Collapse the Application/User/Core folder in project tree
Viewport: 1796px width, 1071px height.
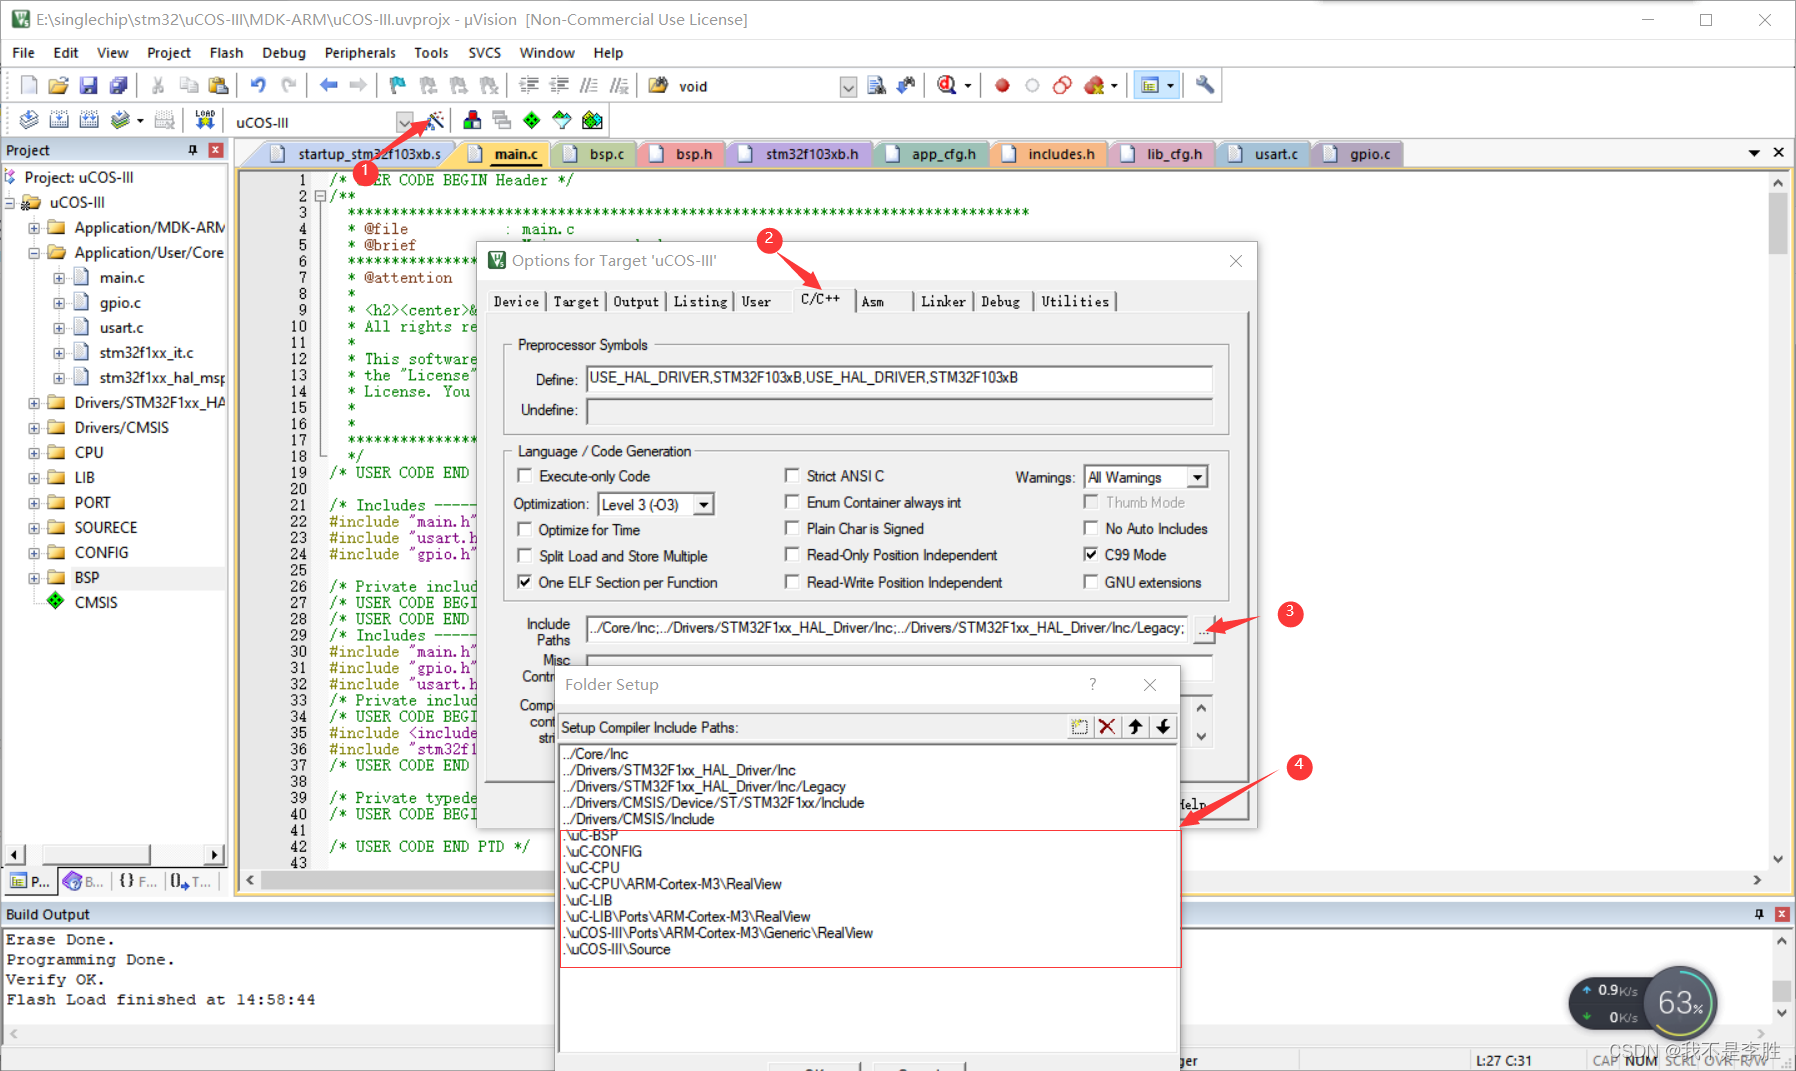pos(34,253)
